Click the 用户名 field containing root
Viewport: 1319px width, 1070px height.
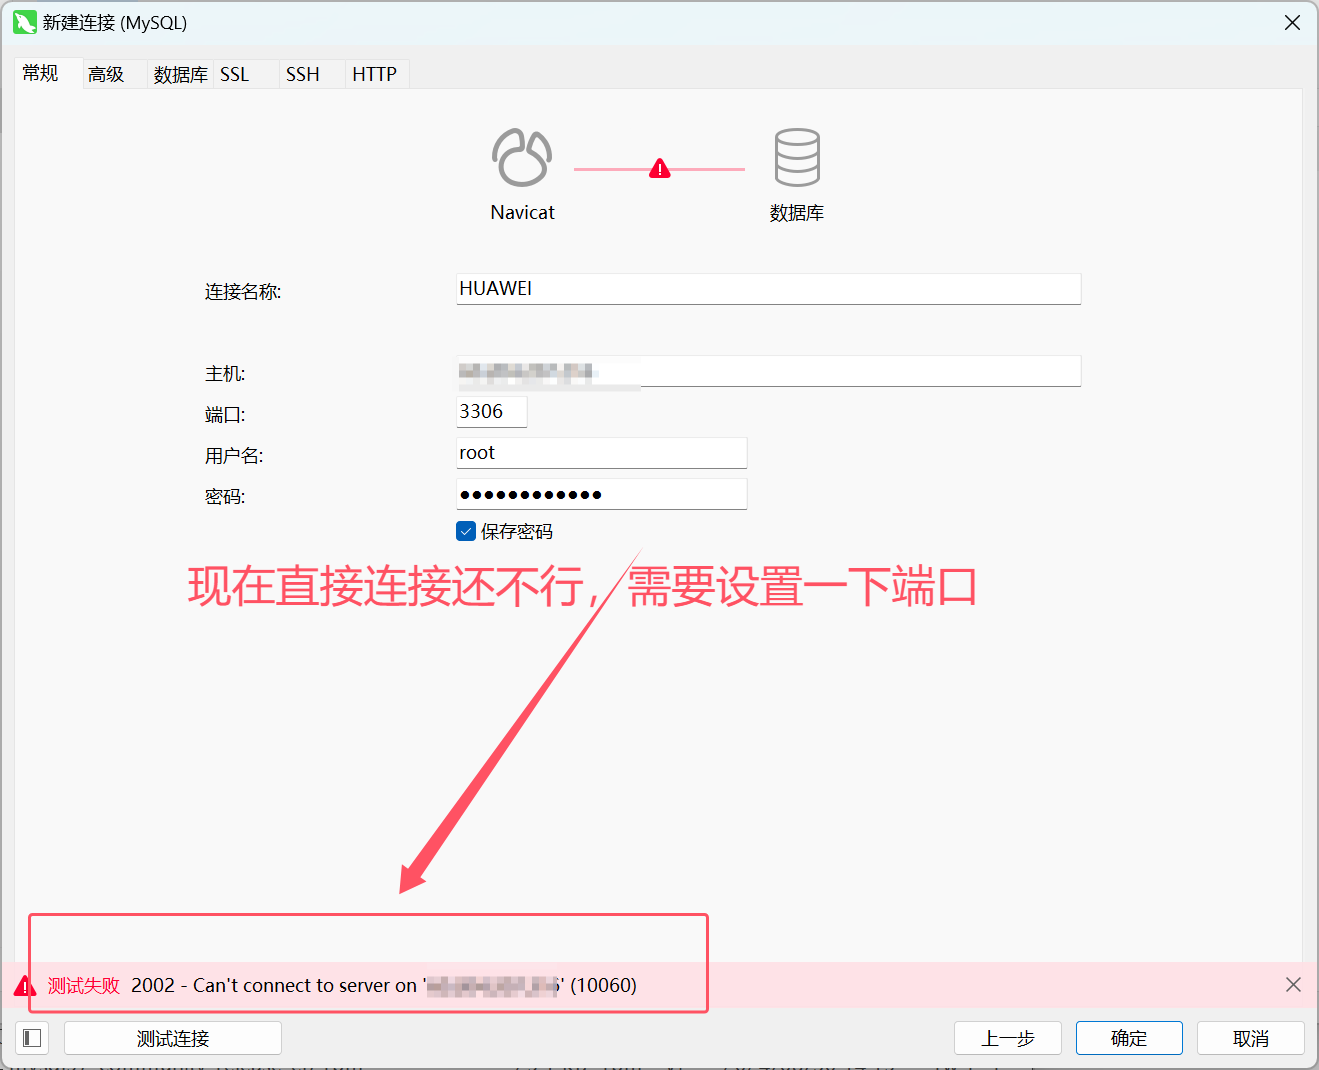[602, 453]
